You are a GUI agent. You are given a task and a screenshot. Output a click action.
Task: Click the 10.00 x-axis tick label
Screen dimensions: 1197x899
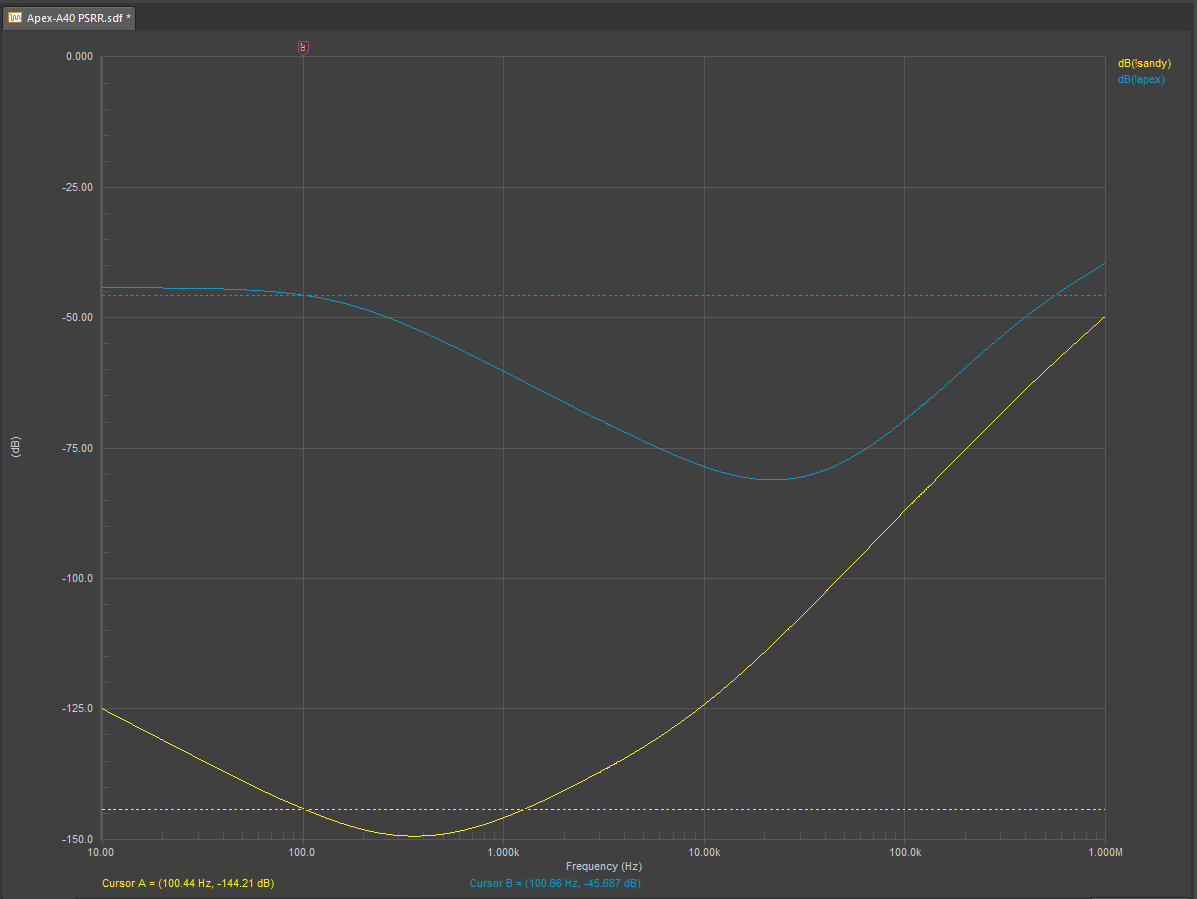(x=101, y=852)
